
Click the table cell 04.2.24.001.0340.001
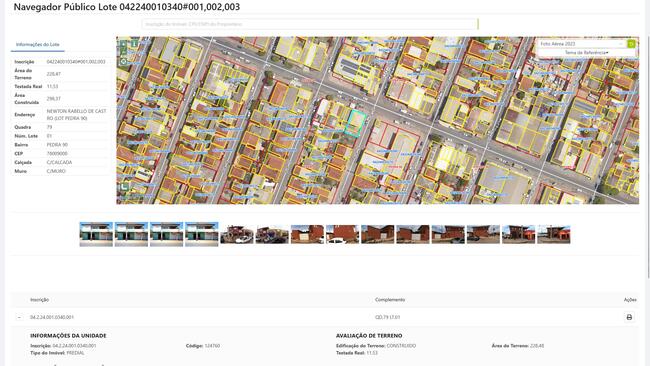52,317
